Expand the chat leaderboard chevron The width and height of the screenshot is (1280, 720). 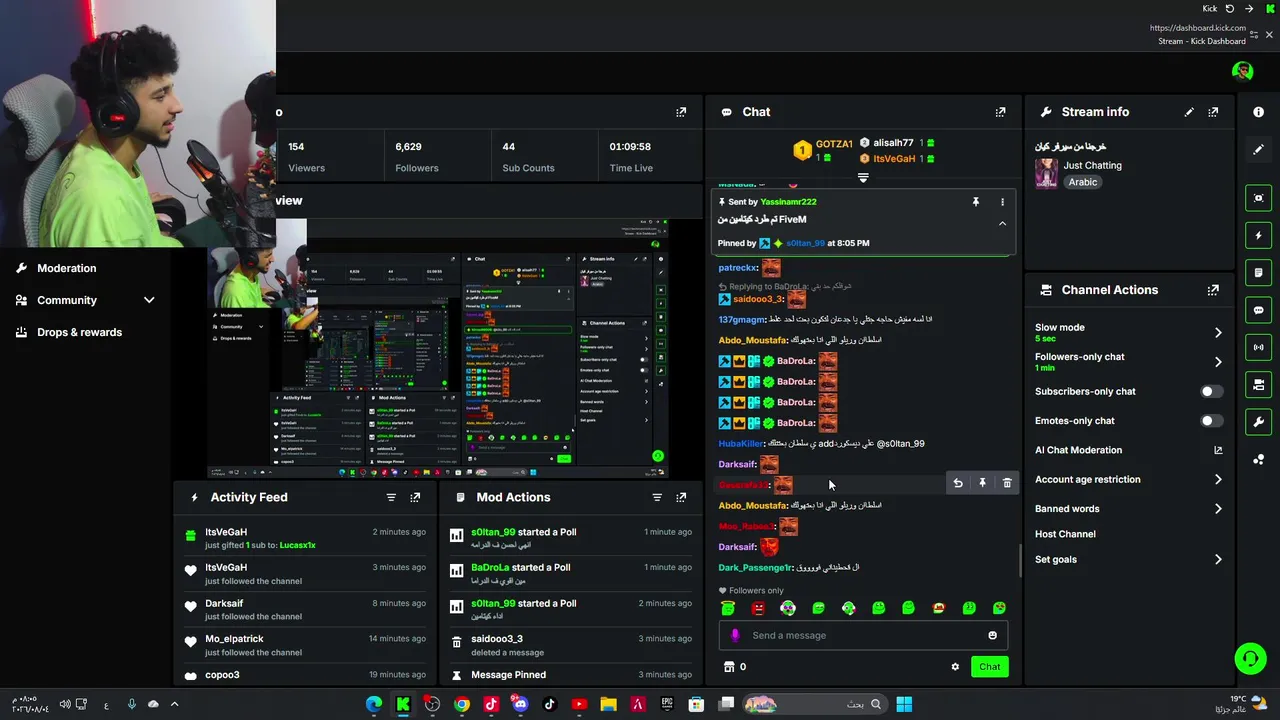863,178
